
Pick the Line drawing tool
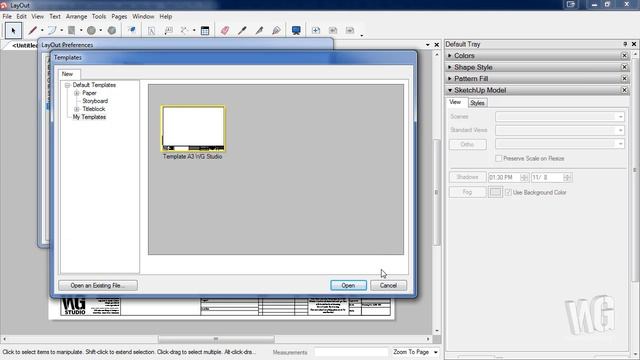33,31
